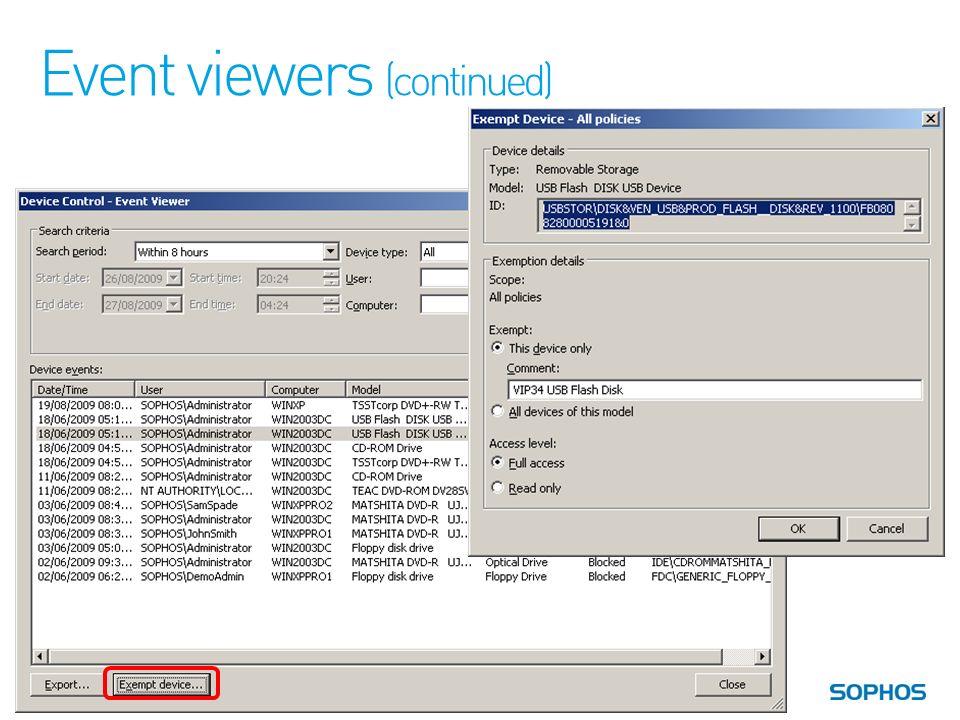Click the horizontal scrollbar thumb of events list

[385, 656]
